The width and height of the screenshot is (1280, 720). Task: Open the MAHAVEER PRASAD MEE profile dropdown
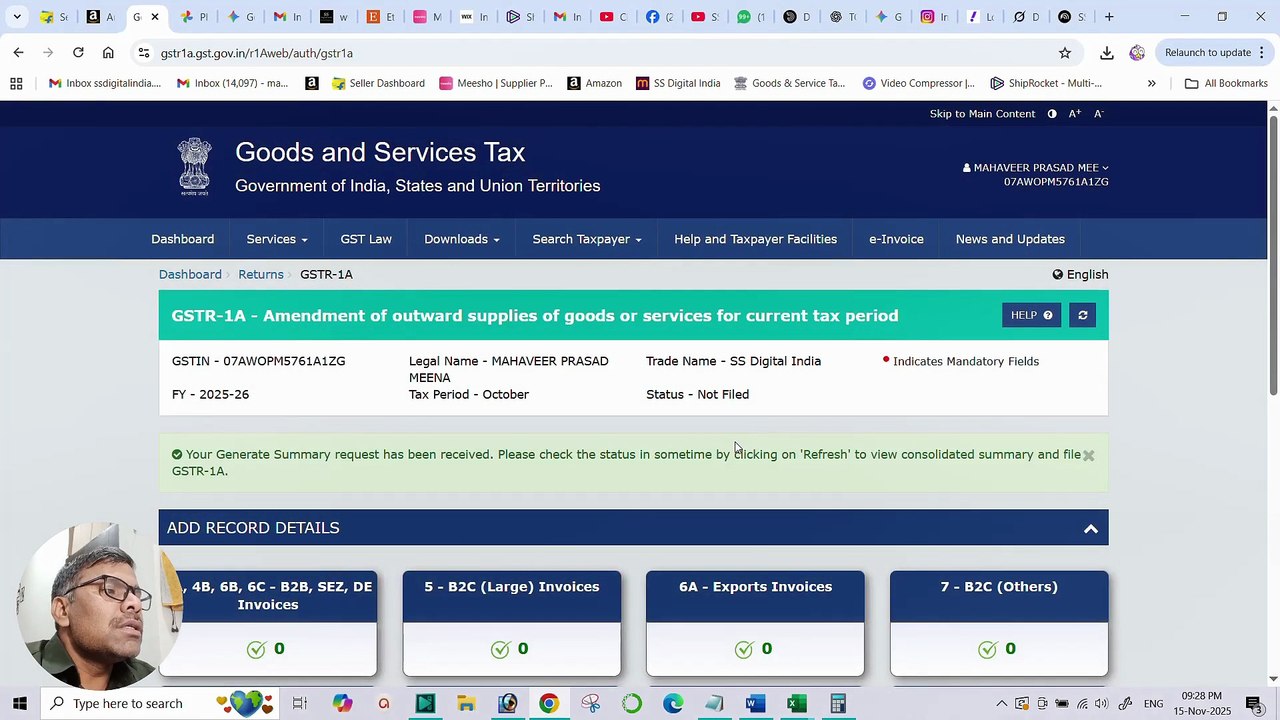(x=1036, y=167)
